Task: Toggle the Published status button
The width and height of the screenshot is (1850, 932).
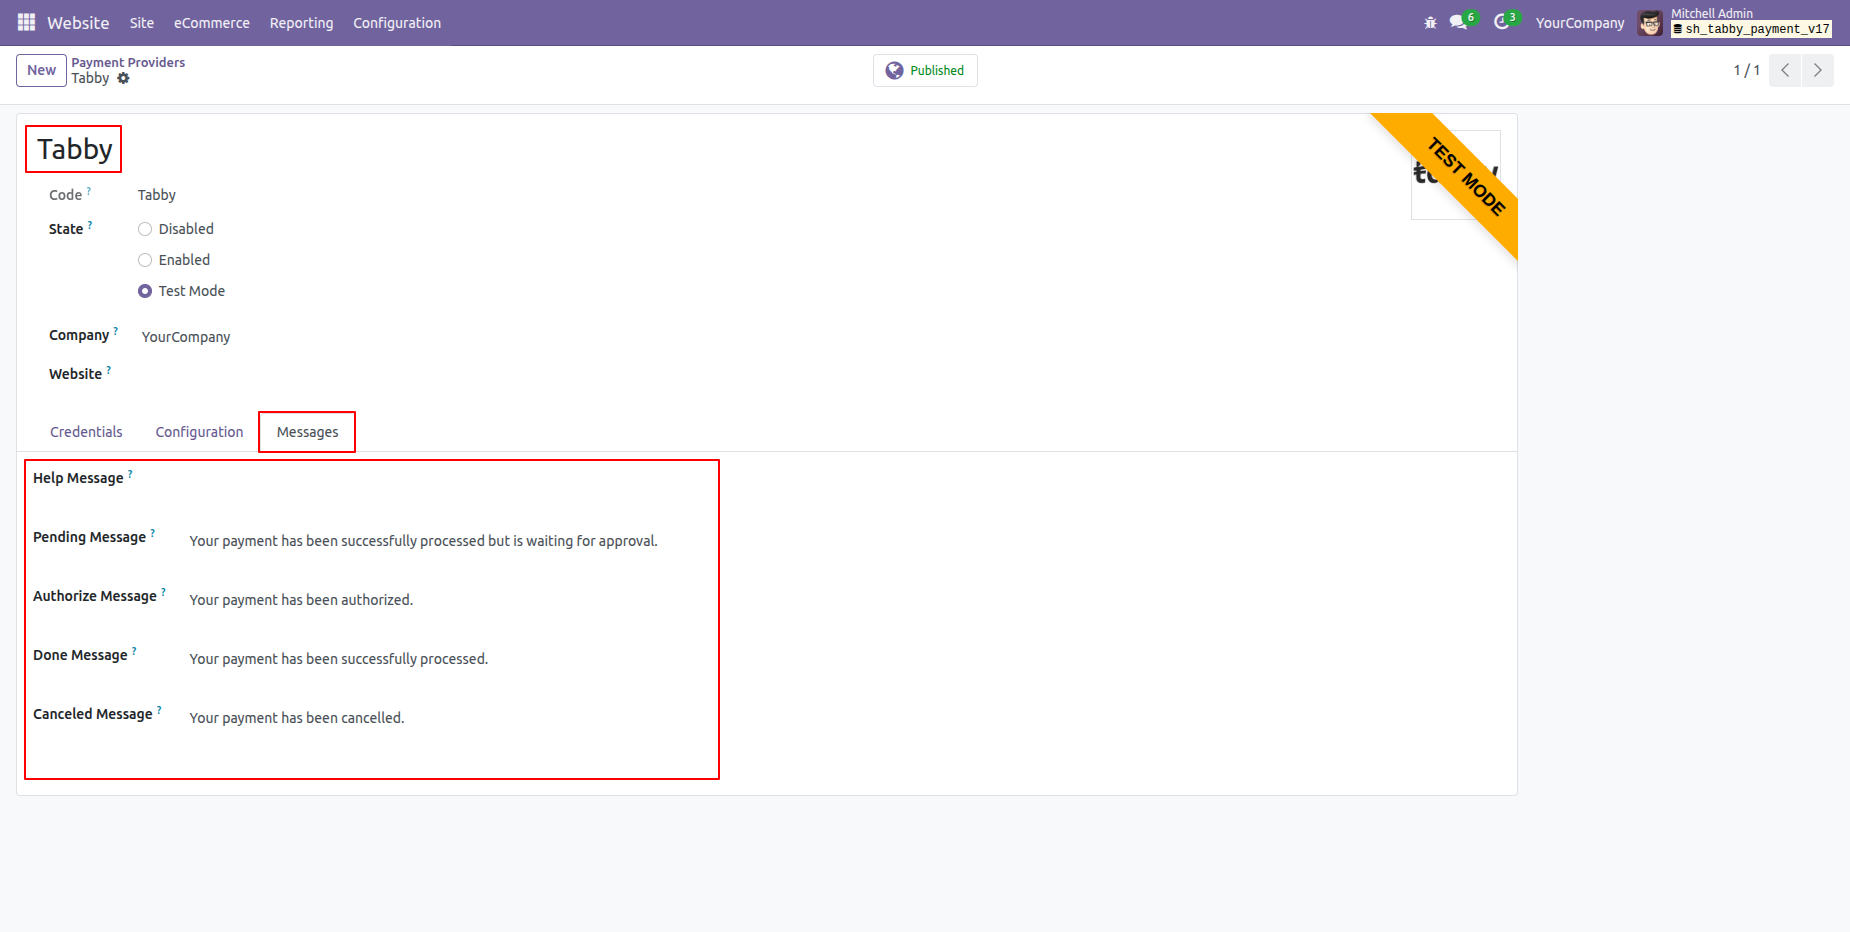Action: click(x=925, y=70)
